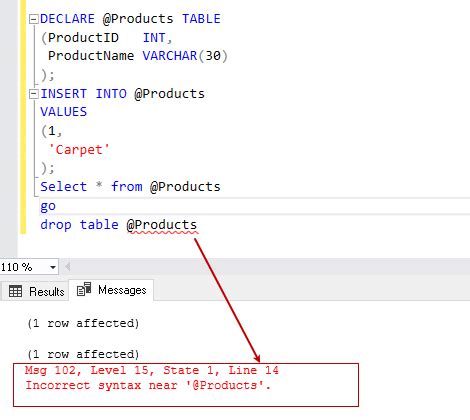
Task: Collapse the DECLARE @Products code block
Action: pyautogui.click(x=33, y=19)
